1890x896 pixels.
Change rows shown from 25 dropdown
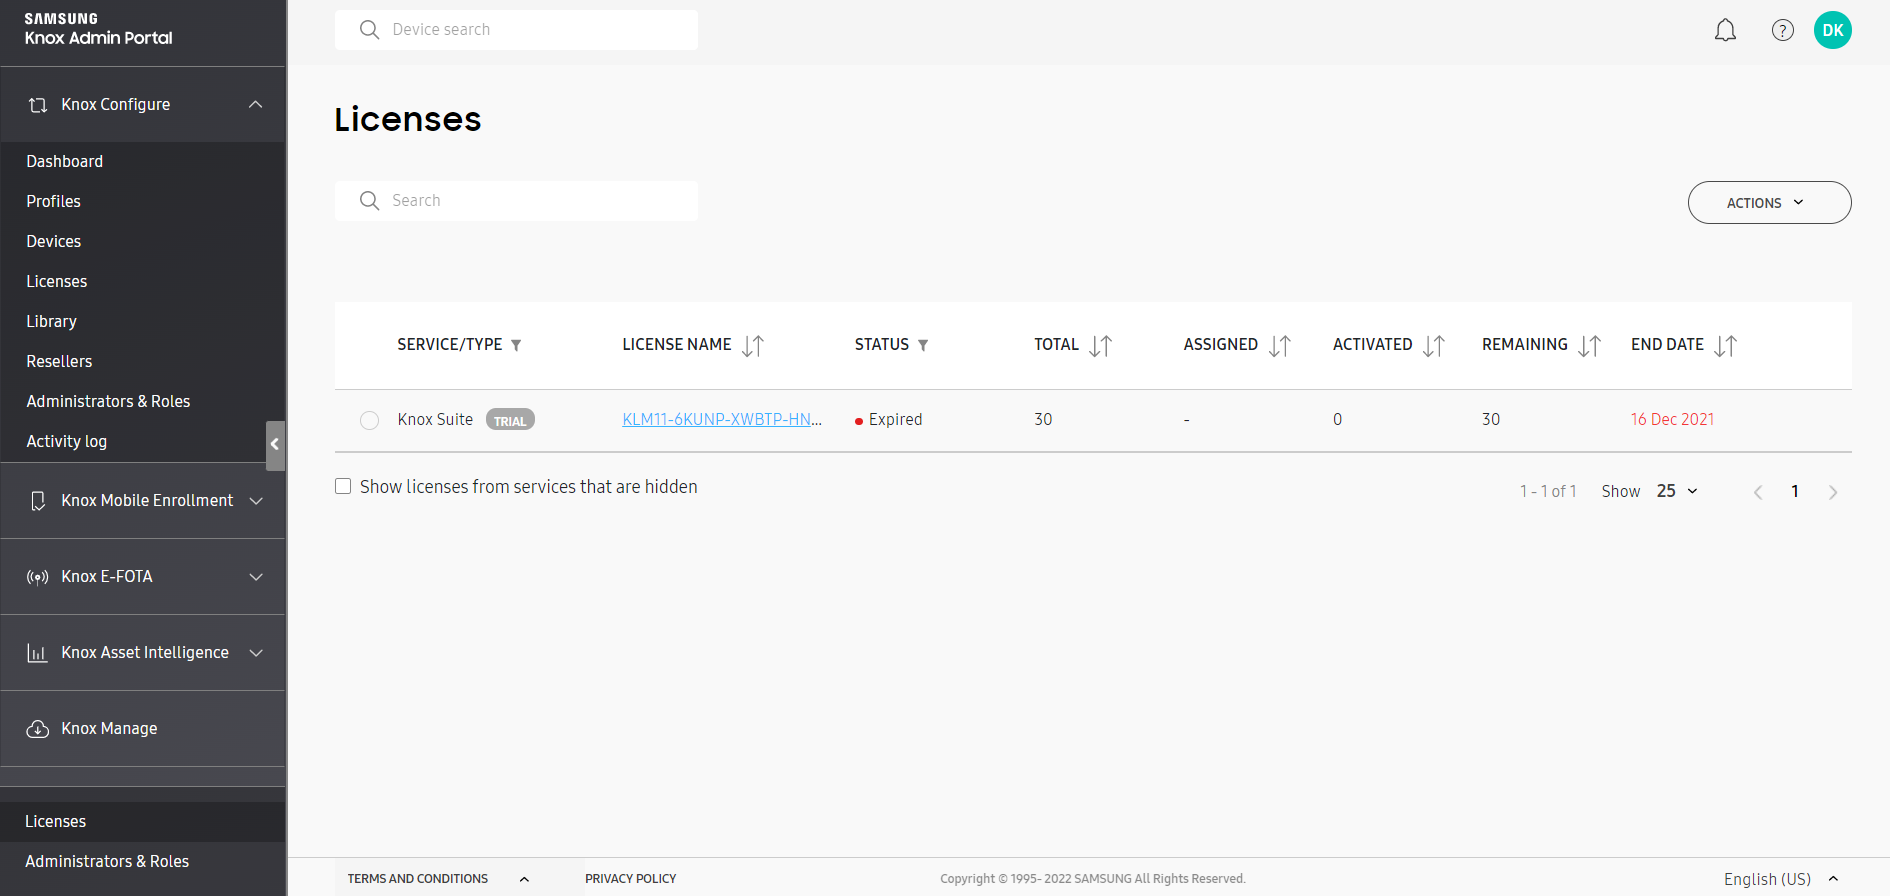(1677, 491)
